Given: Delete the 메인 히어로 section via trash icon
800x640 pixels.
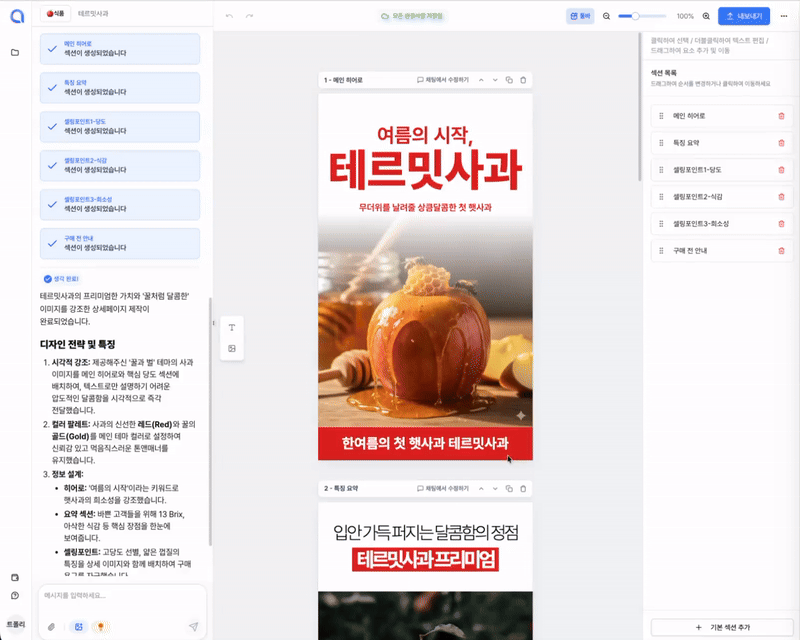Looking at the screenshot, I should click(781, 116).
